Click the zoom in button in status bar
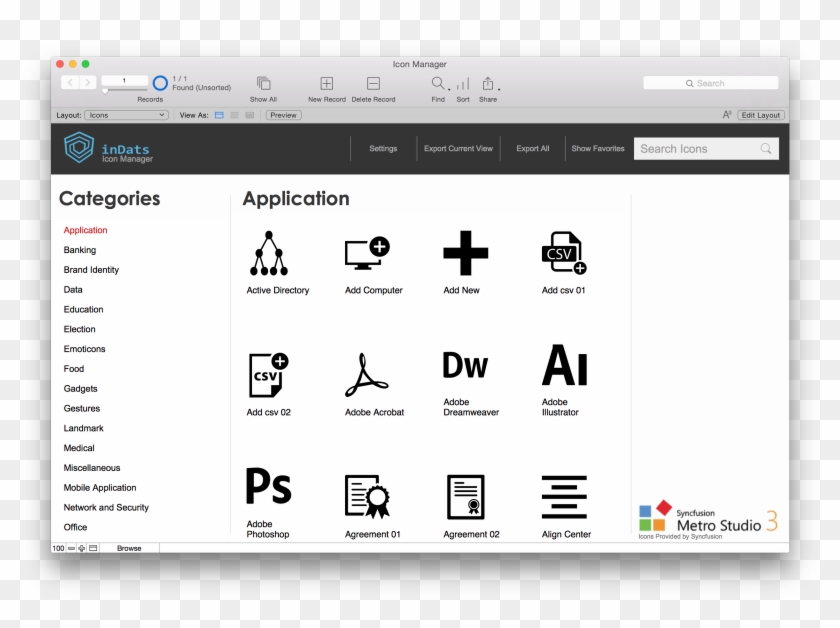 pyautogui.click(x=82, y=548)
